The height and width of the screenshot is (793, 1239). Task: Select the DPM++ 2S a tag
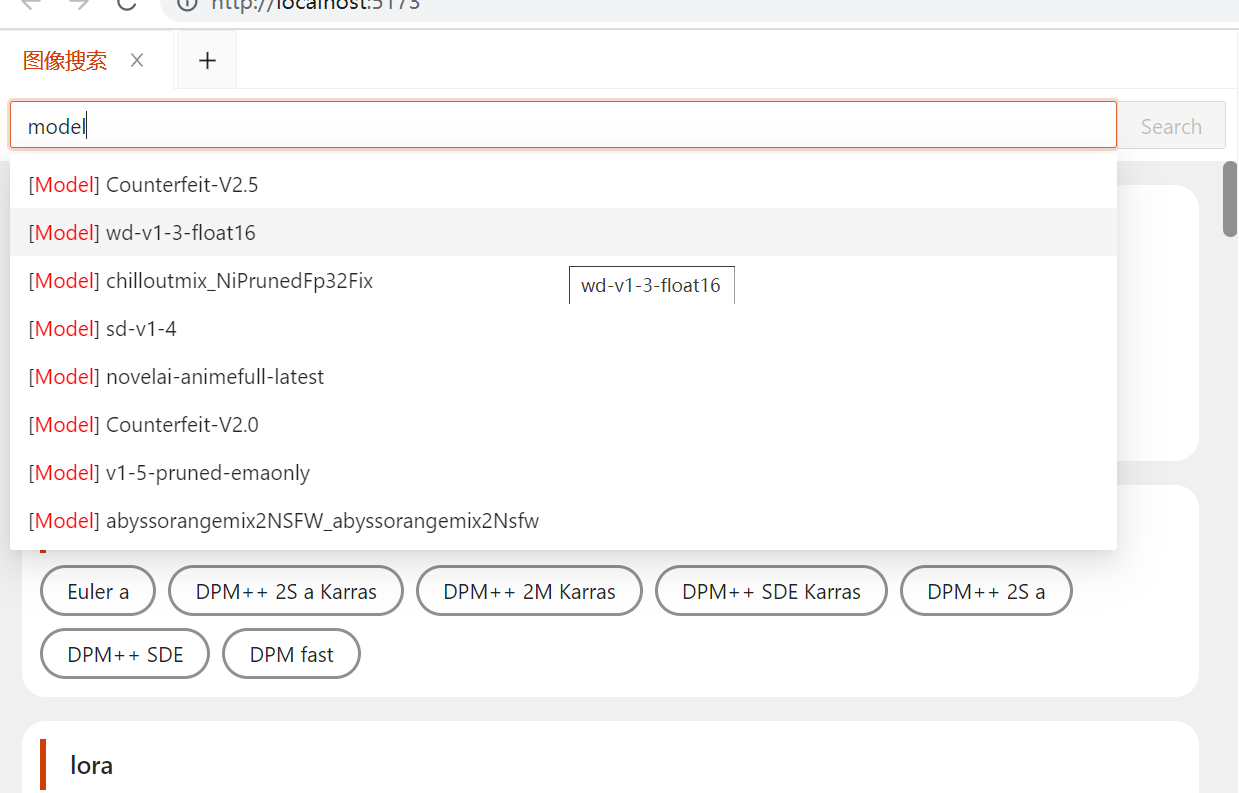986,591
